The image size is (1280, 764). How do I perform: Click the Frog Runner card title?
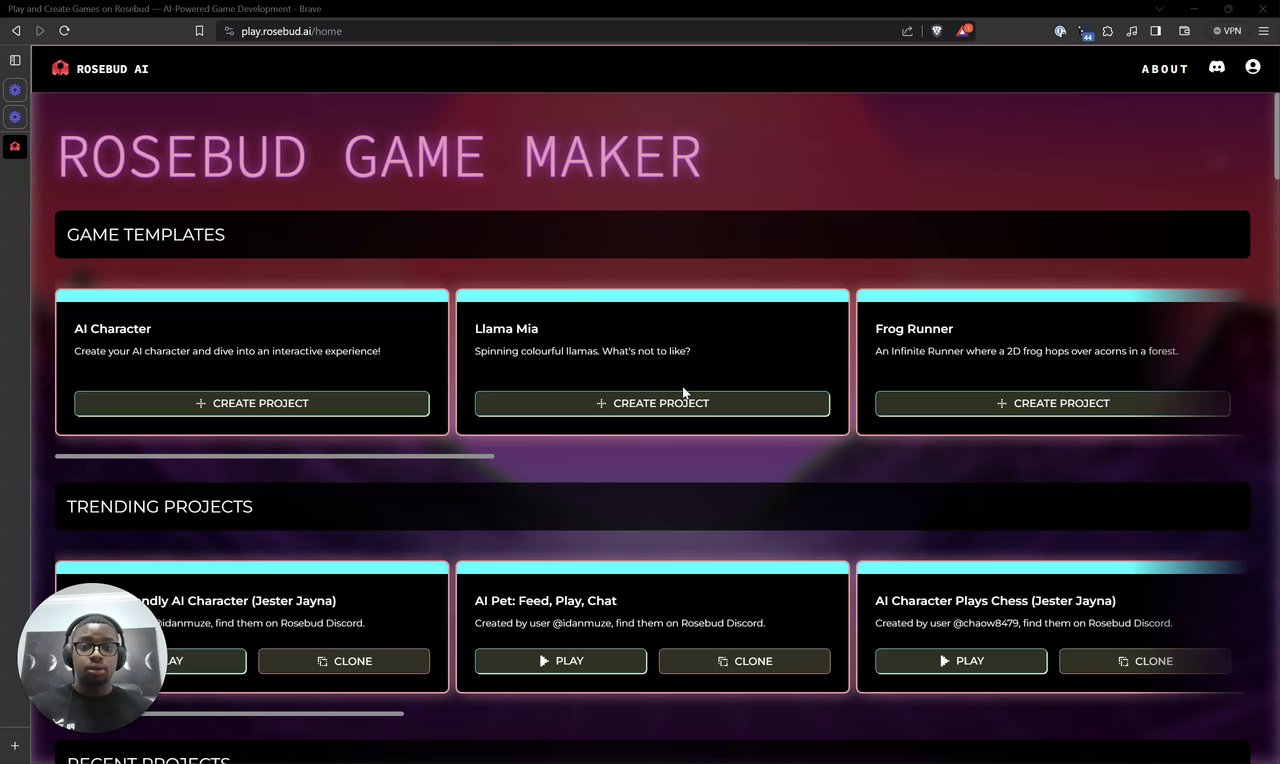(914, 329)
